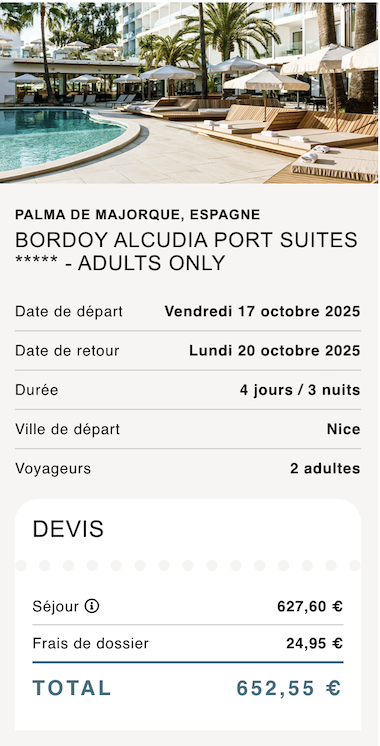Click the Palma de Majorque, Espagne destination label

coord(137,215)
